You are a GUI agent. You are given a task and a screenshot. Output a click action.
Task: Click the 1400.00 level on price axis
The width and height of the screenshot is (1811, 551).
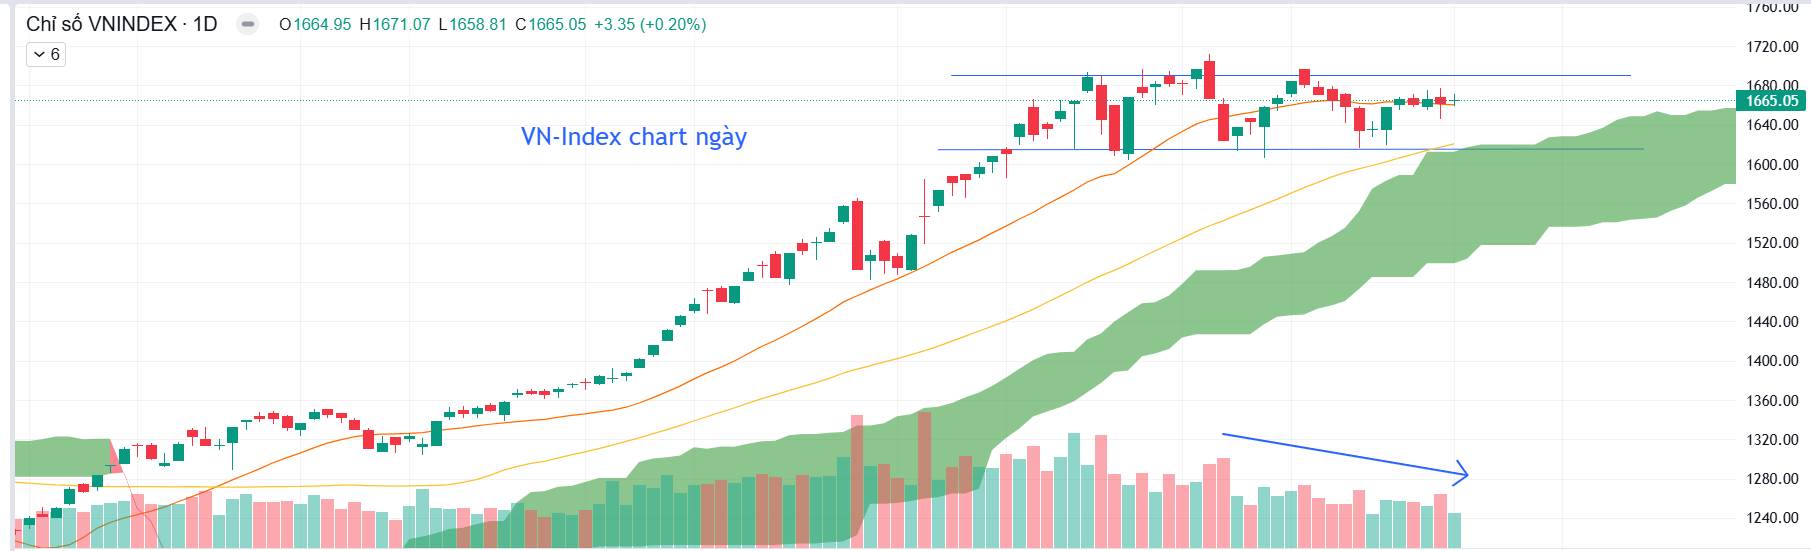pyautogui.click(x=1772, y=361)
